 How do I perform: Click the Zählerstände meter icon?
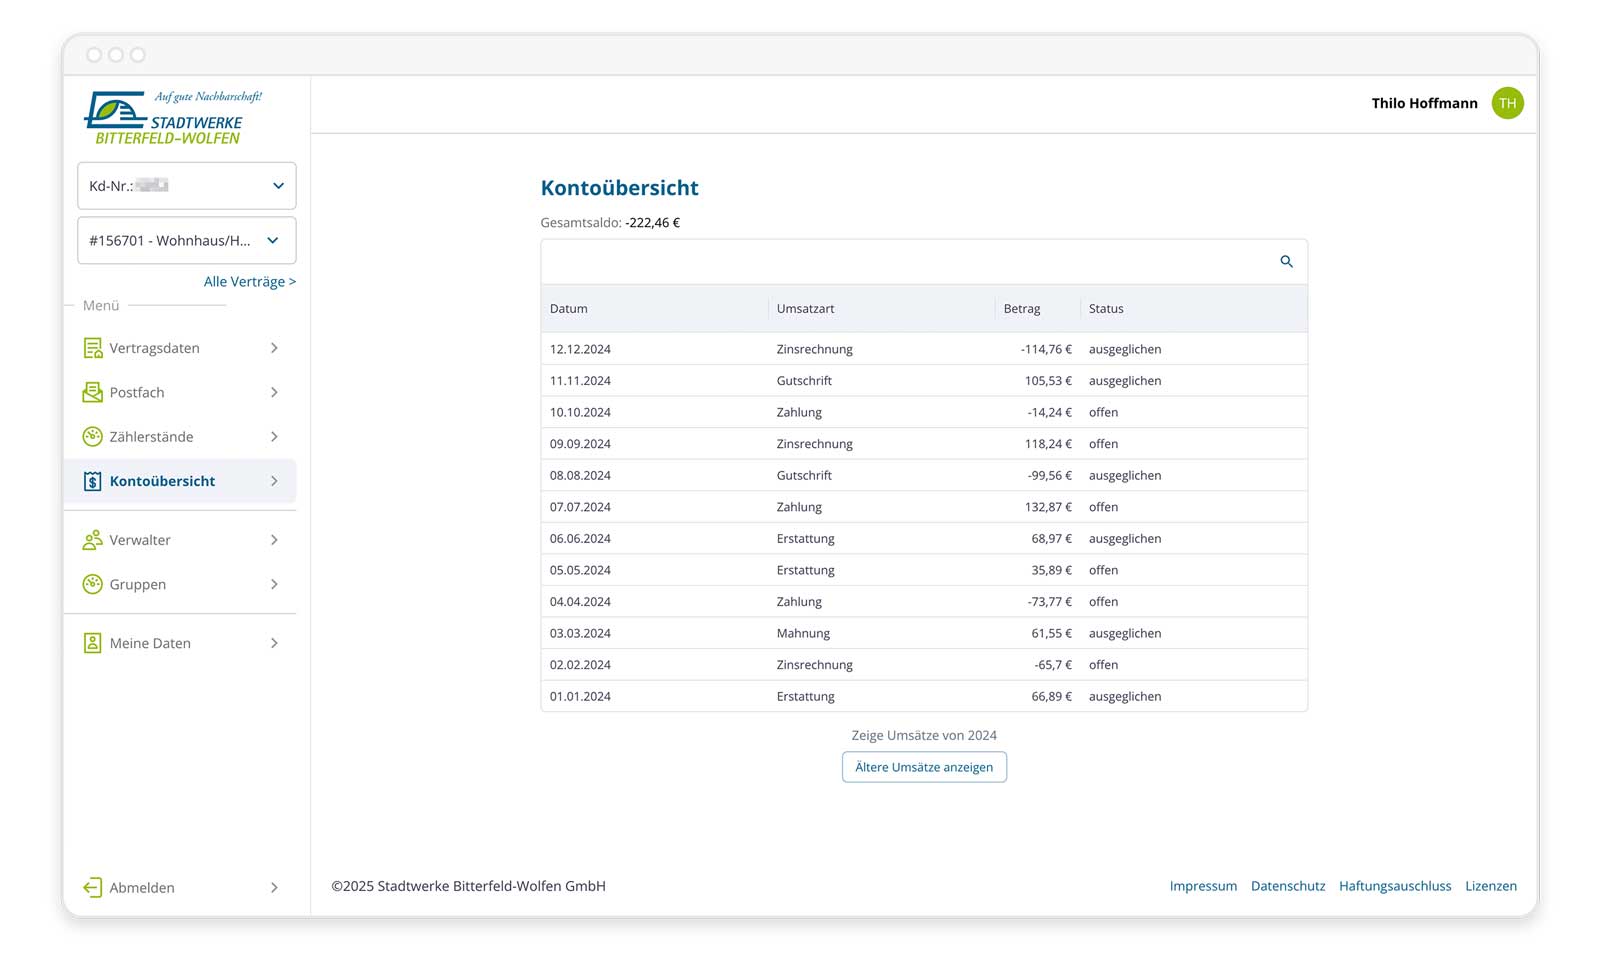click(x=92, y=437)
